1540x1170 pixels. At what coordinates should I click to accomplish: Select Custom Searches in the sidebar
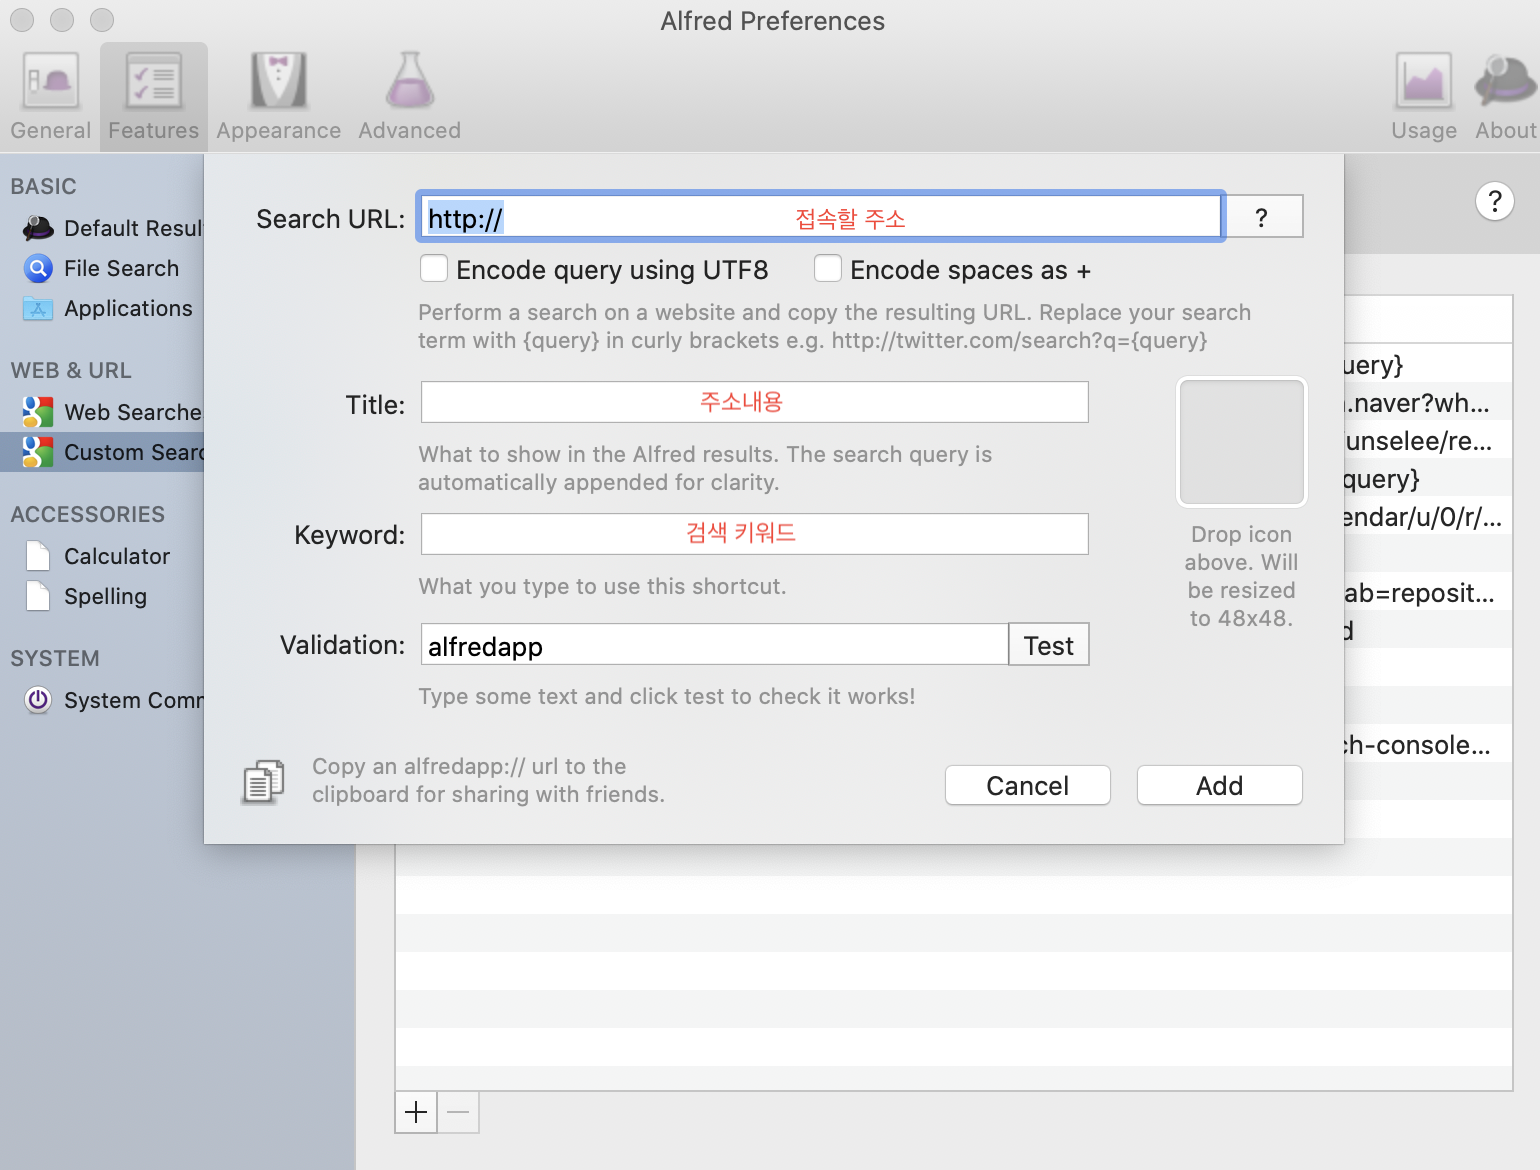(102, 452)
